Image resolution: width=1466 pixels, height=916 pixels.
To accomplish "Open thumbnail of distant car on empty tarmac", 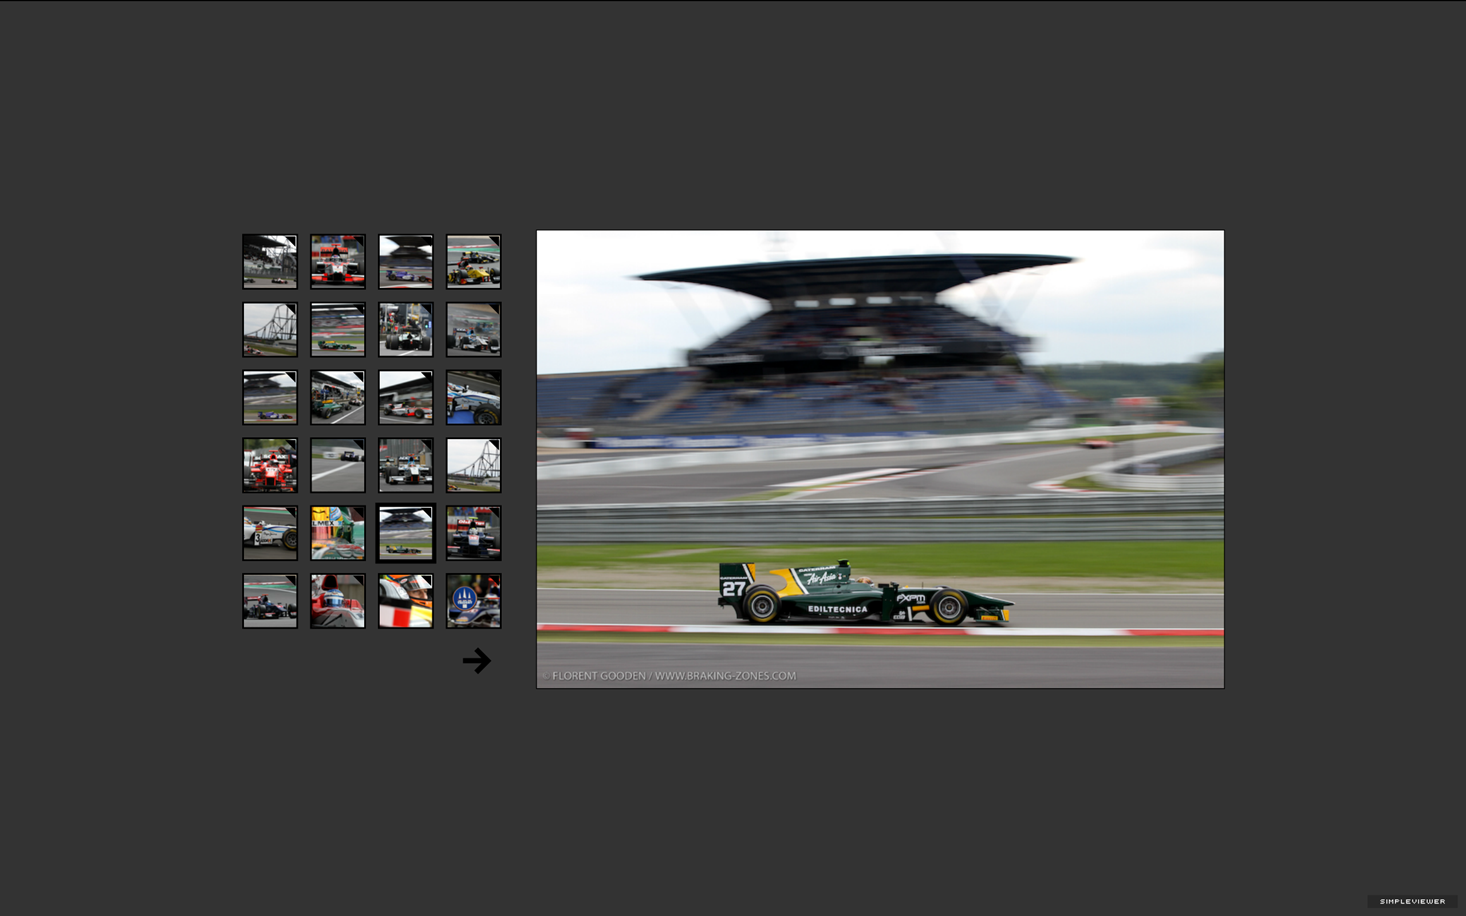I will 338,466.
